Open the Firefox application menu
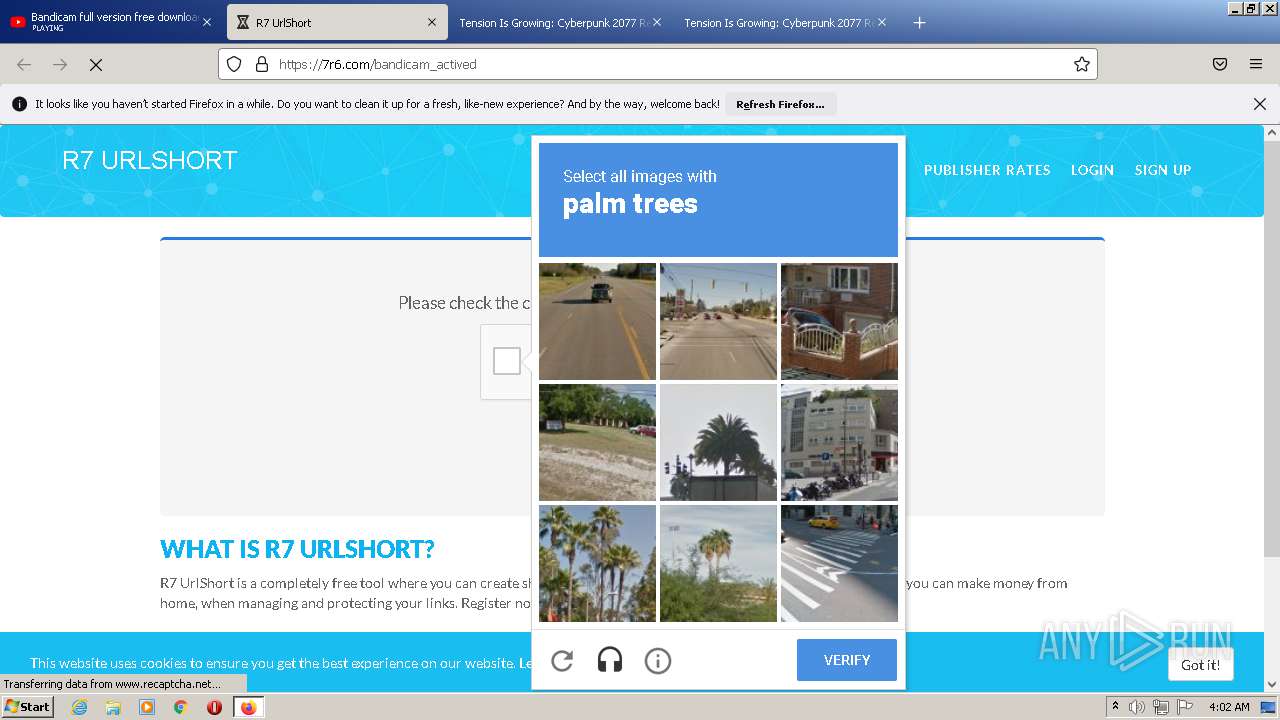The width and height of the screenshot is (1280, 720). coord(1256,64)
